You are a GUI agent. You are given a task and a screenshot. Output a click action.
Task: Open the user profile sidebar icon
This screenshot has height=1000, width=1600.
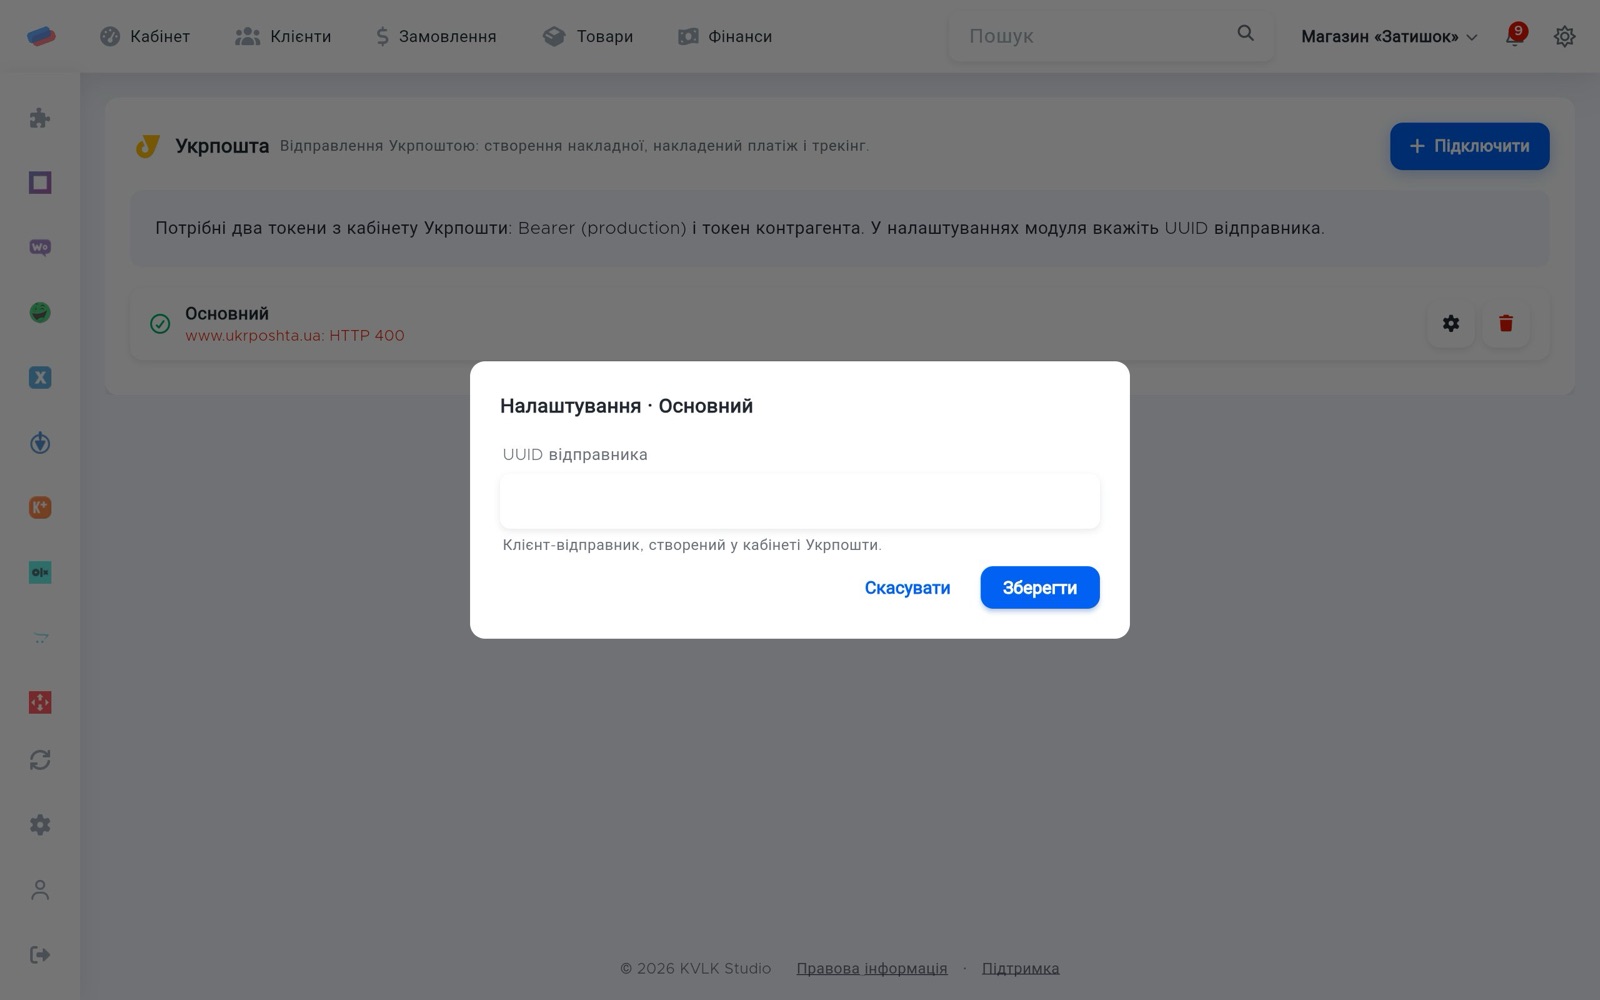[x=40, y=890]
